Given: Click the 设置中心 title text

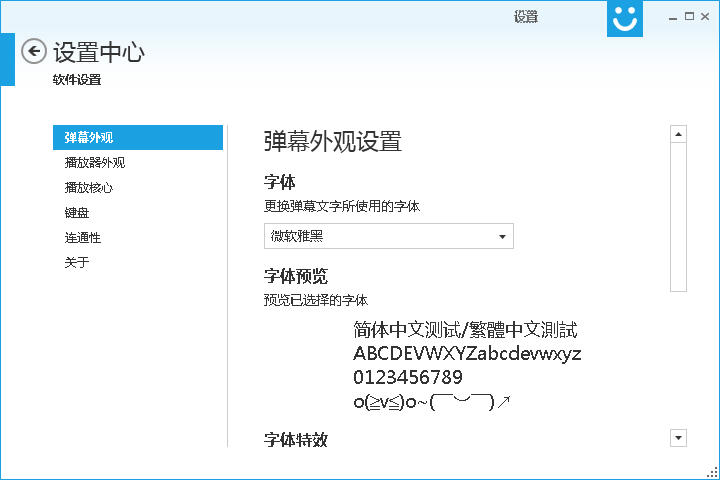Looking at the screenshot, I should point(98,52).
